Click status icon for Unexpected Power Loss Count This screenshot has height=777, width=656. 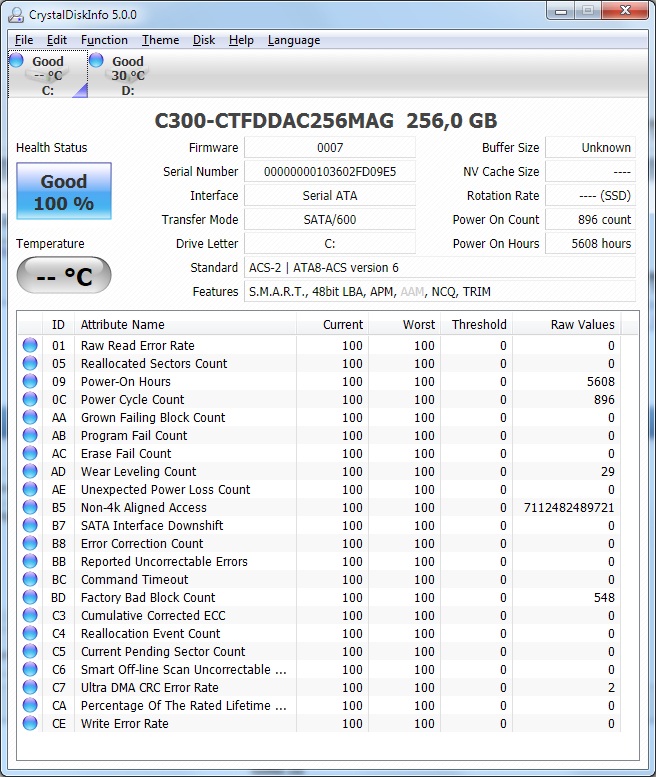[30, 489]
